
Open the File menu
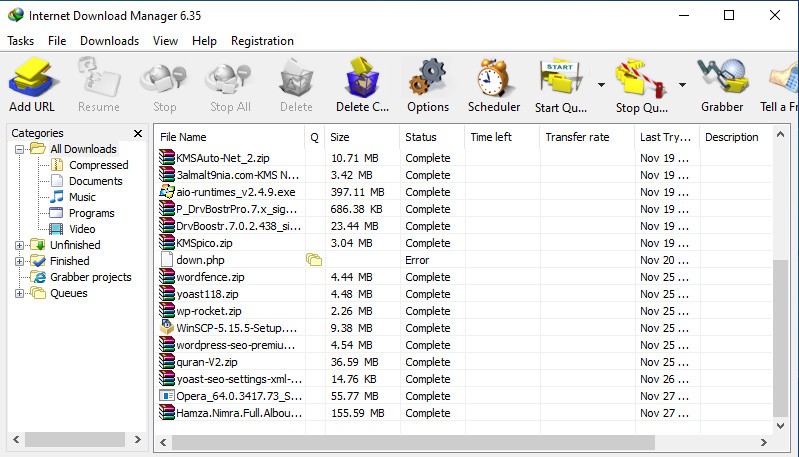coord(57,41)
